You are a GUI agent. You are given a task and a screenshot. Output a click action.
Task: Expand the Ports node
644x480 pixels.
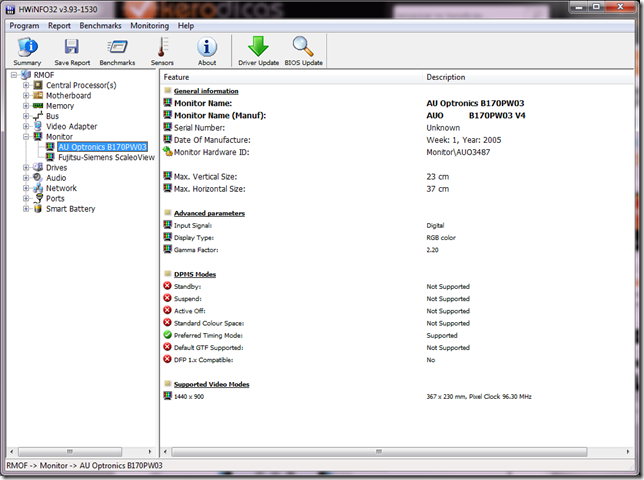[x=26, y=198]
